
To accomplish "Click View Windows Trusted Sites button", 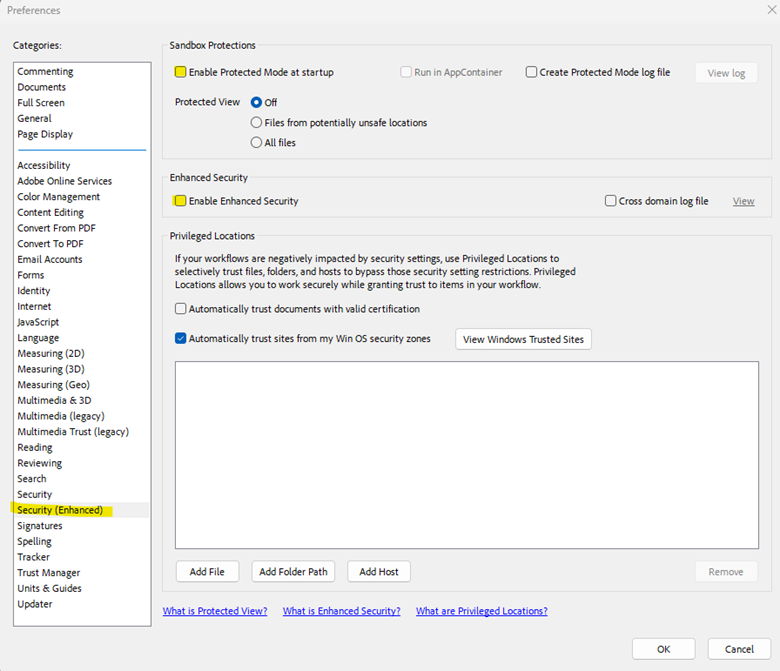I will pyautogui.click(x=523, y=339).
